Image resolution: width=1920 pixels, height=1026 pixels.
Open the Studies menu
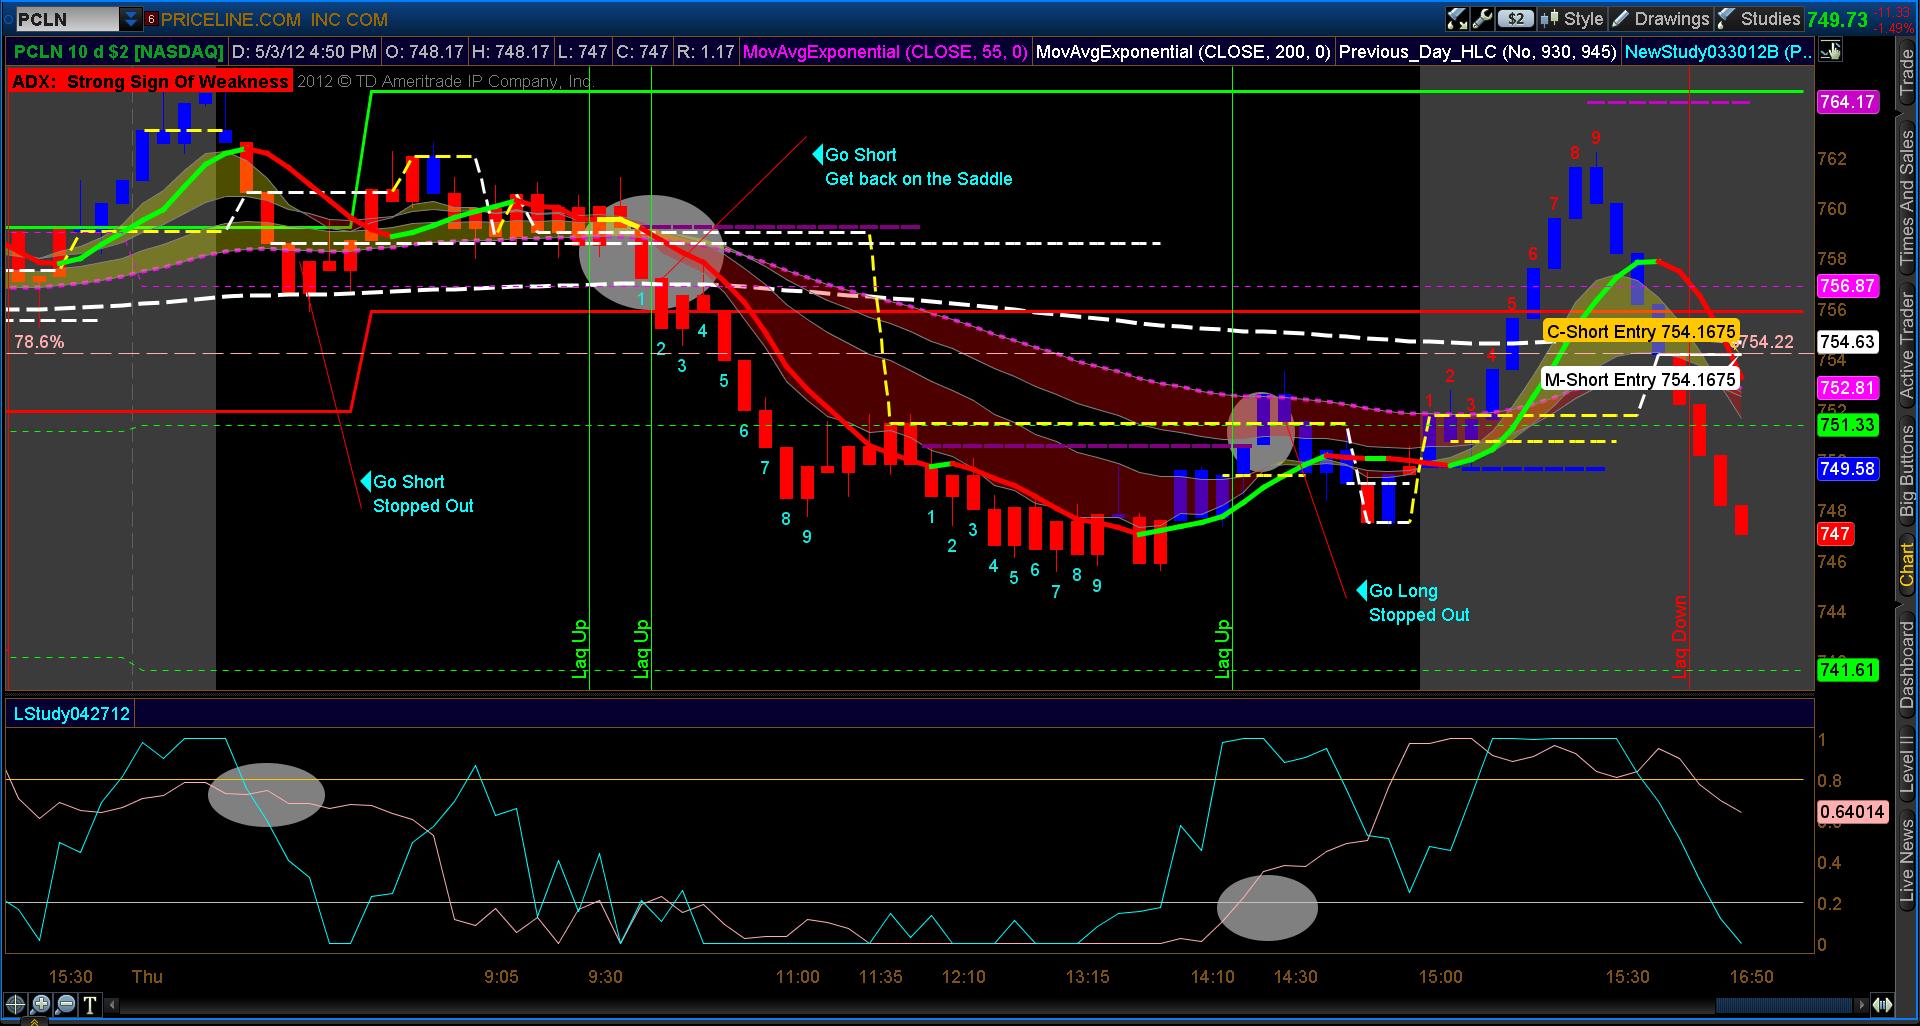[x=1759, y=19]
